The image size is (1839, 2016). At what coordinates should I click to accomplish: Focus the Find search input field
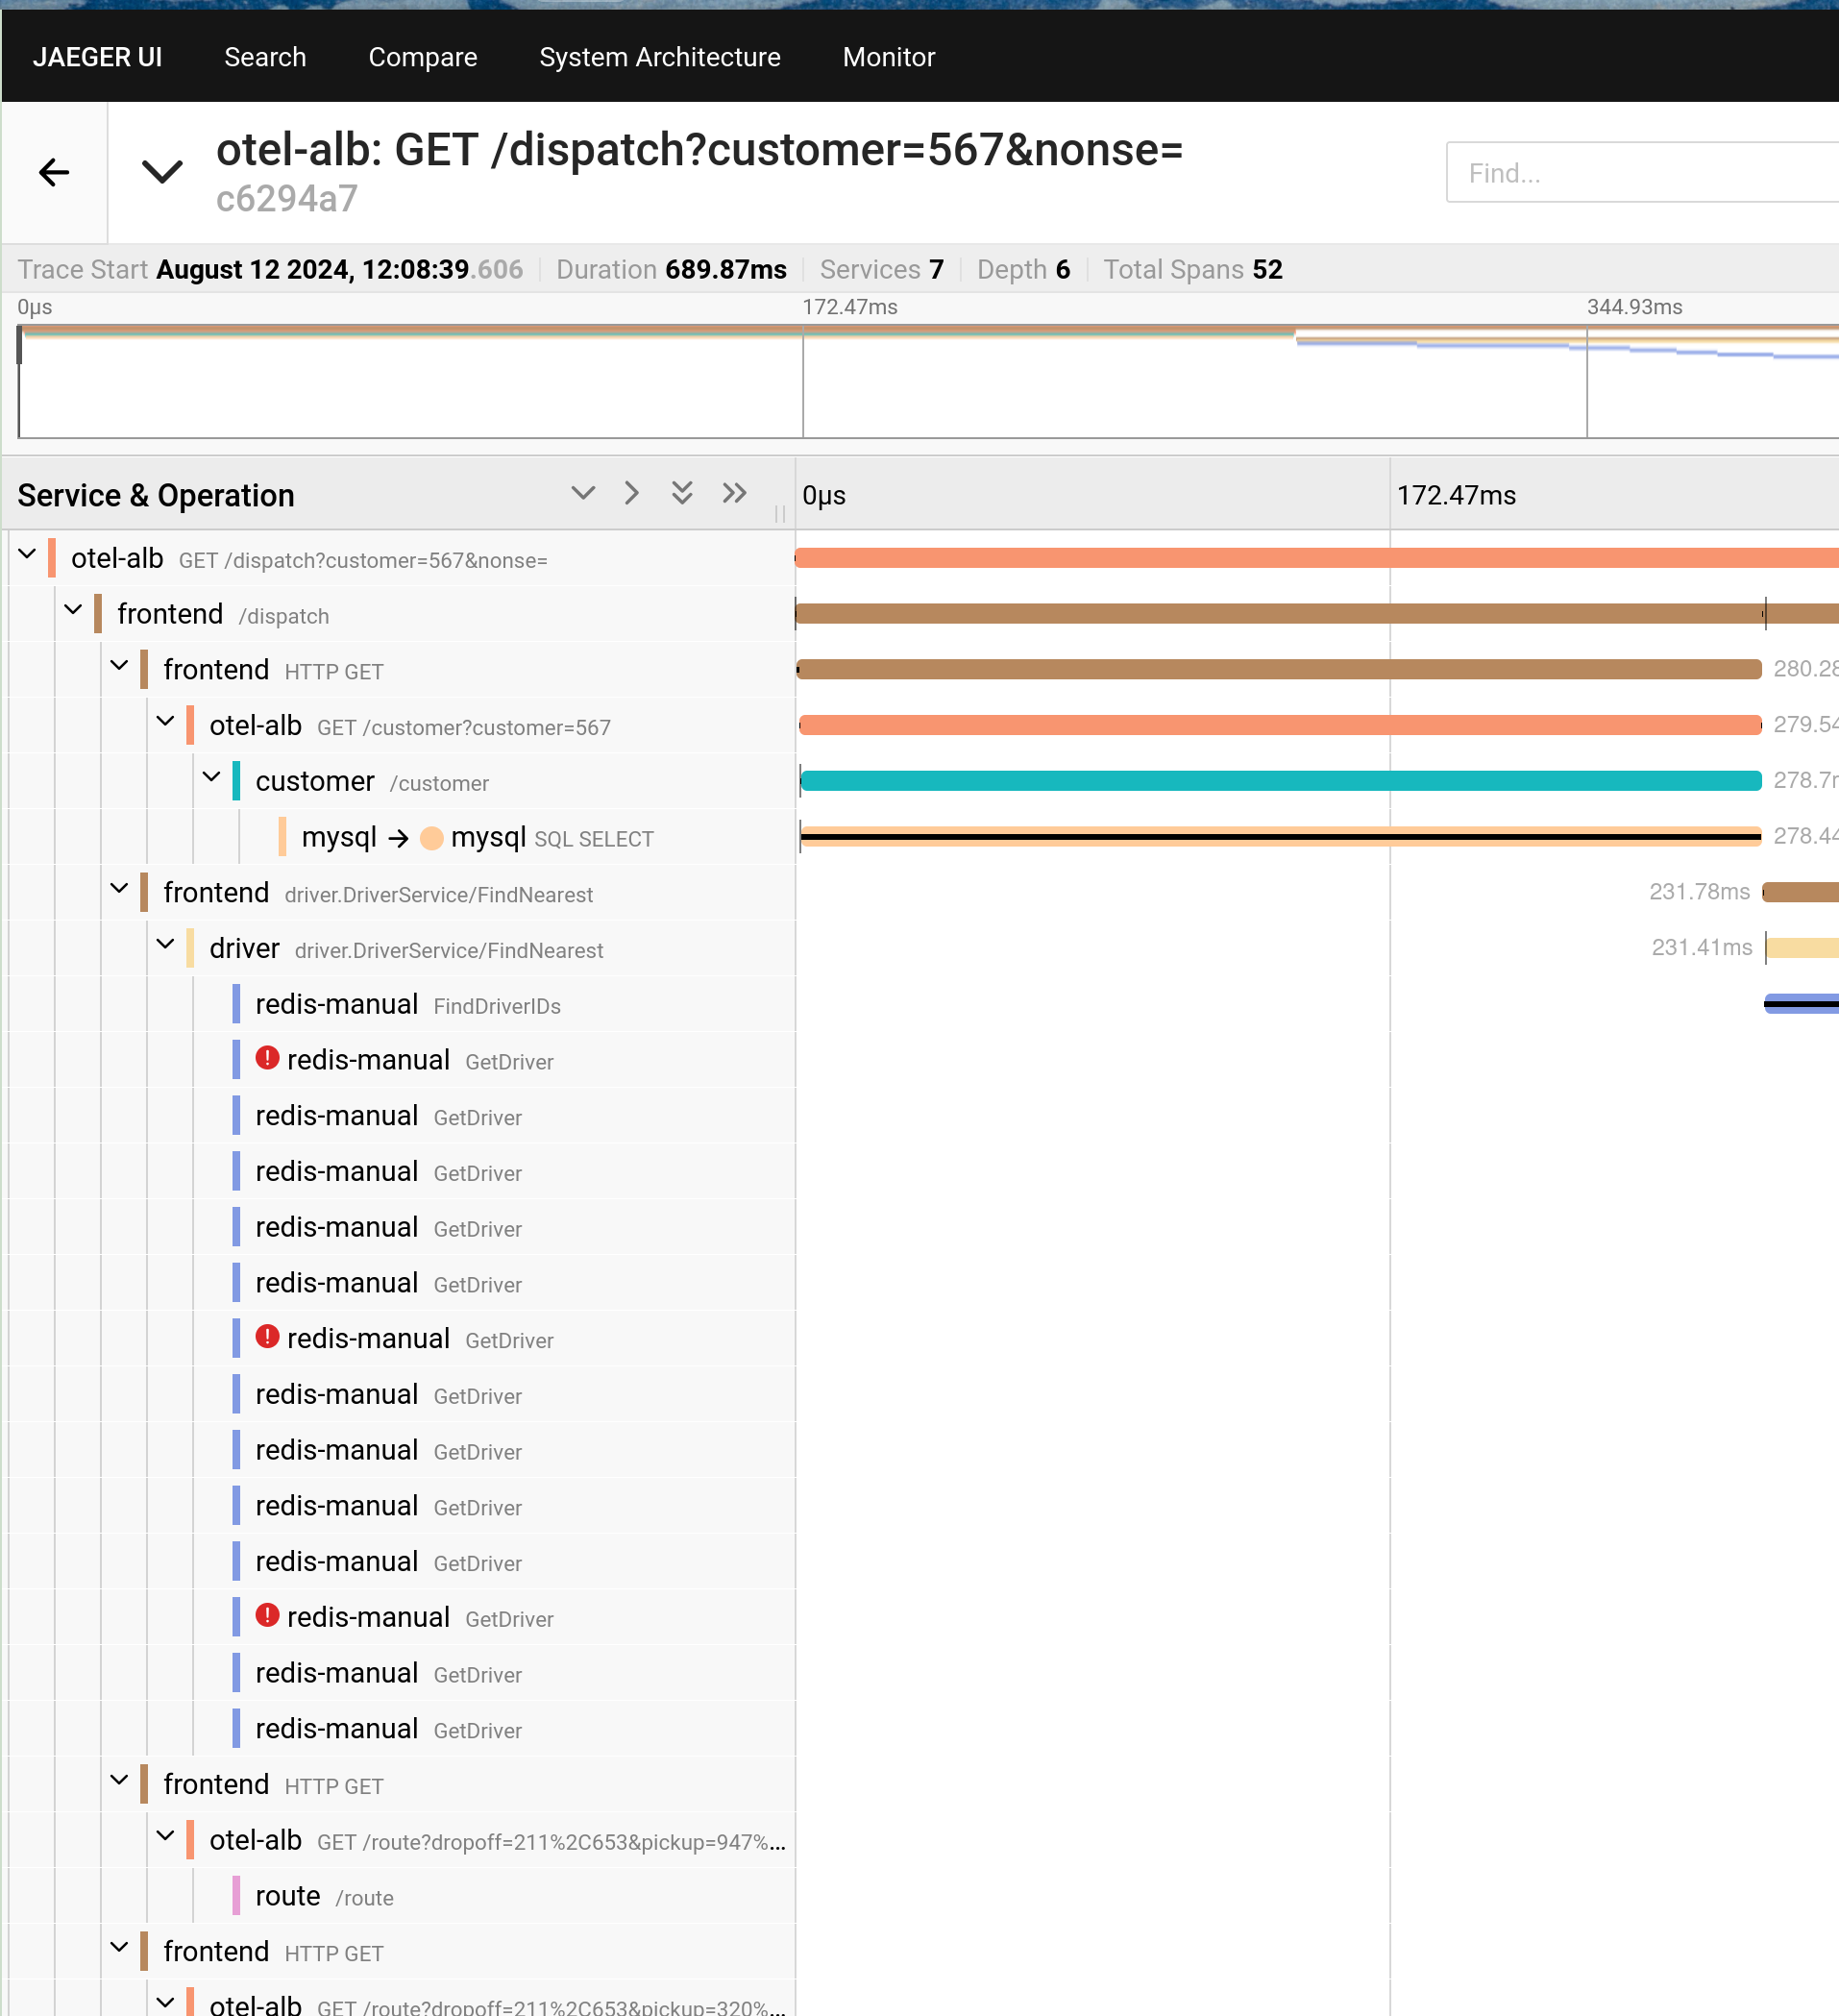click(1640, 173)
